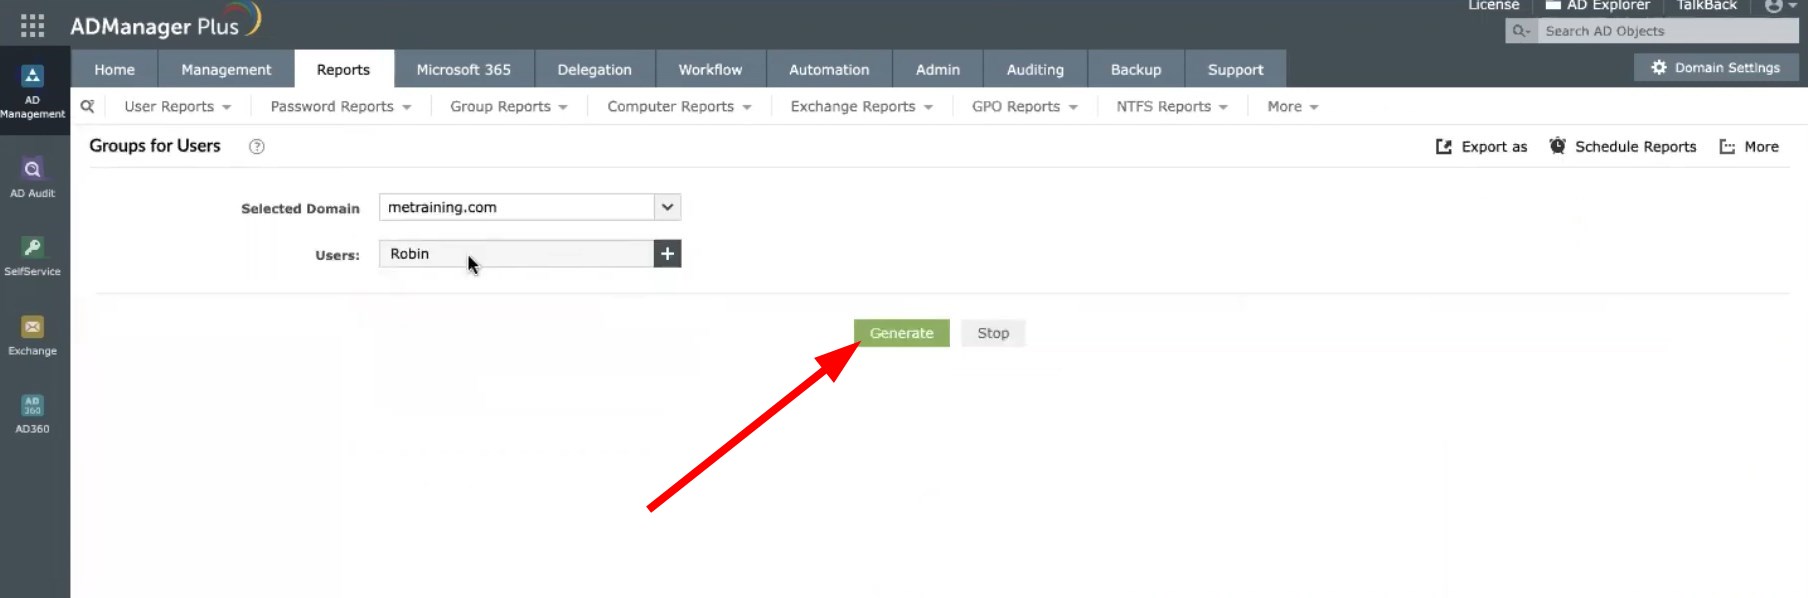This screenshot has height=598, width=1808.
Task: Click the Export as icon
Action: pos(1444,146)
